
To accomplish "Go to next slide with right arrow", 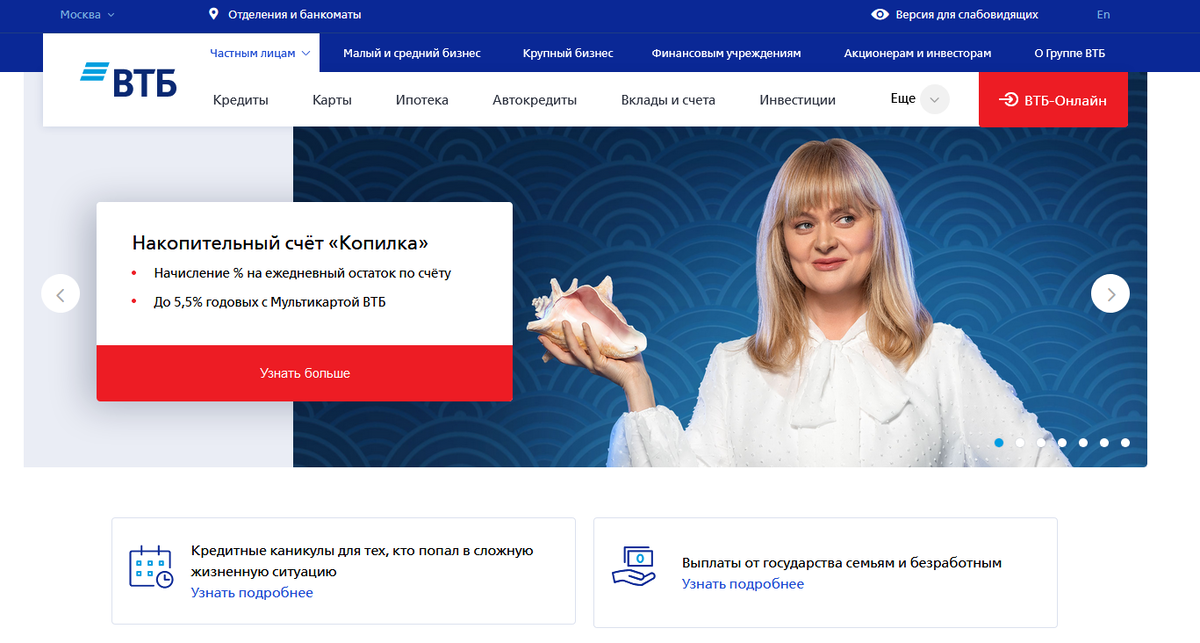I will (x=1110, y=294).
